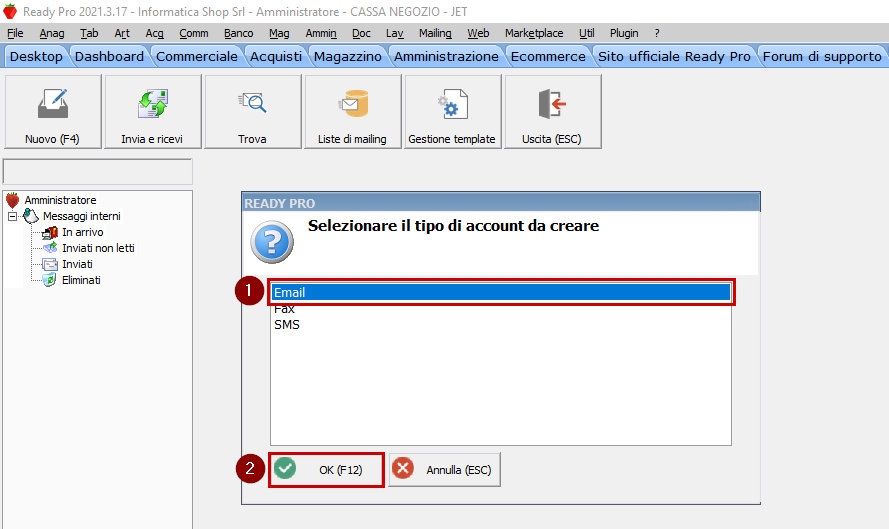Click the Inviati envelope icon

pos(50,264)
